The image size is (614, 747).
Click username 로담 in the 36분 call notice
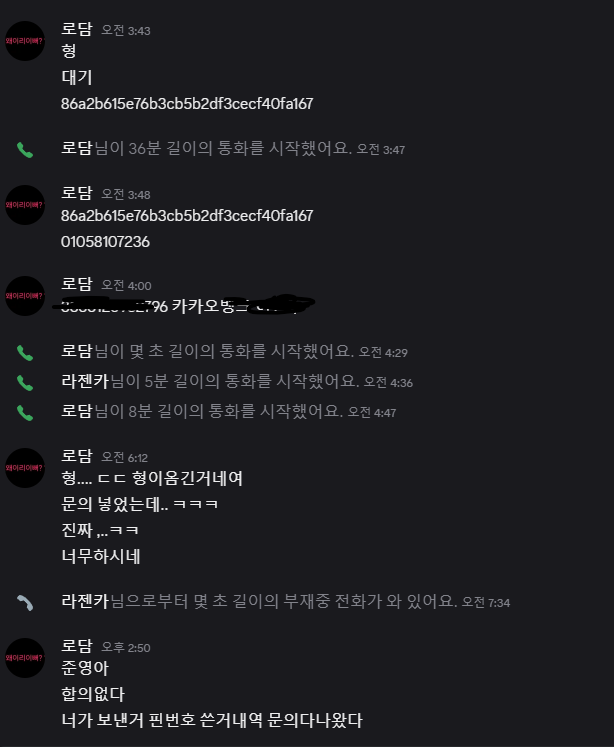click(77, 148)
